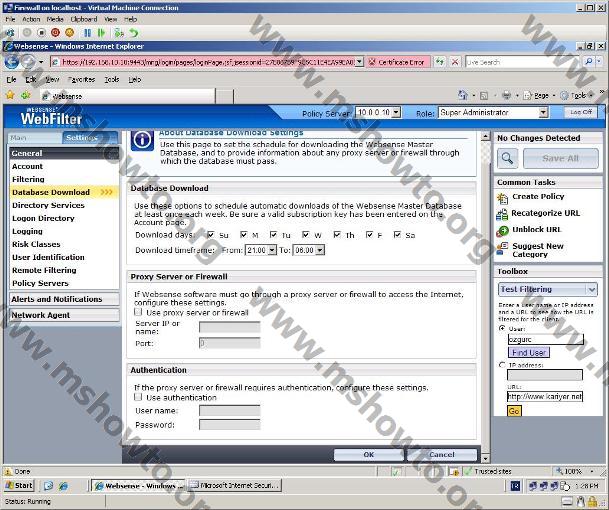Image resolution: width=609 pixels, height=510 pixels.
Task: Toggle the Su download day checkbox
Action: (x=211, y=235)
